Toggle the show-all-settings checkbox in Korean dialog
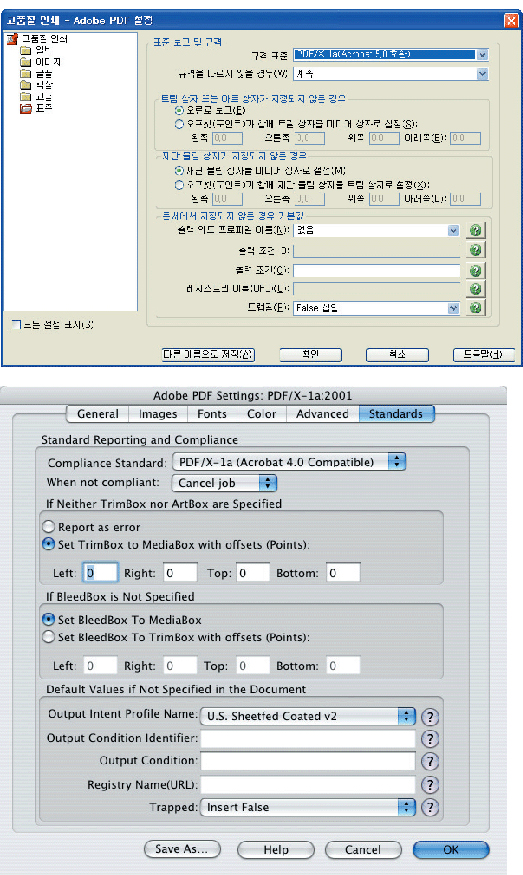 (x=17, y=325)
